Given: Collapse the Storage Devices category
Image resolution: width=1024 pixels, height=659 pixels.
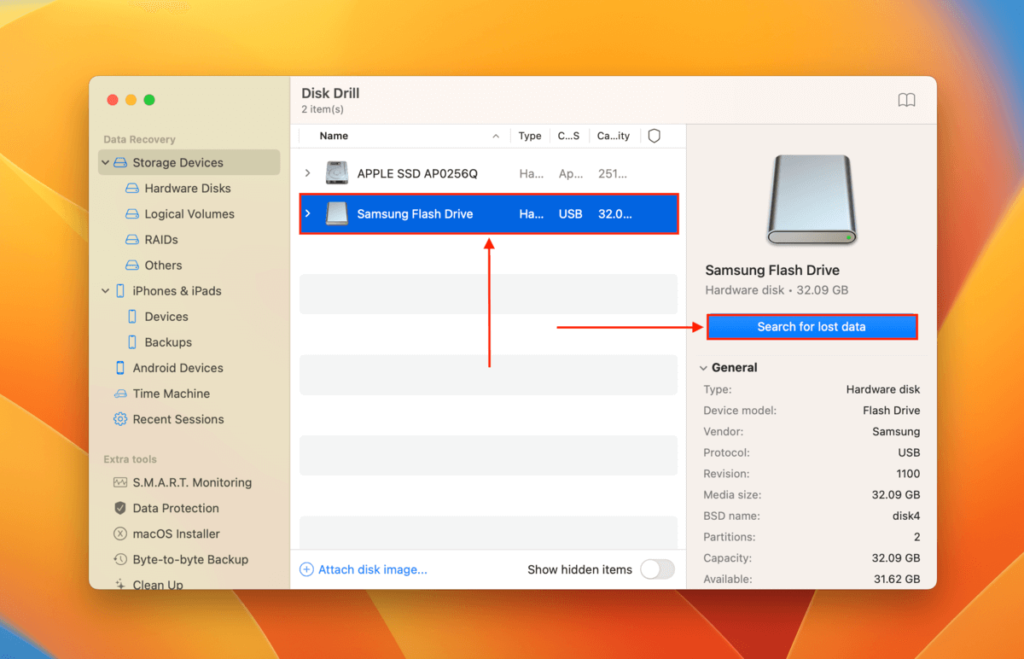Looking at the screenshot, I should click(x=105, y=162).
